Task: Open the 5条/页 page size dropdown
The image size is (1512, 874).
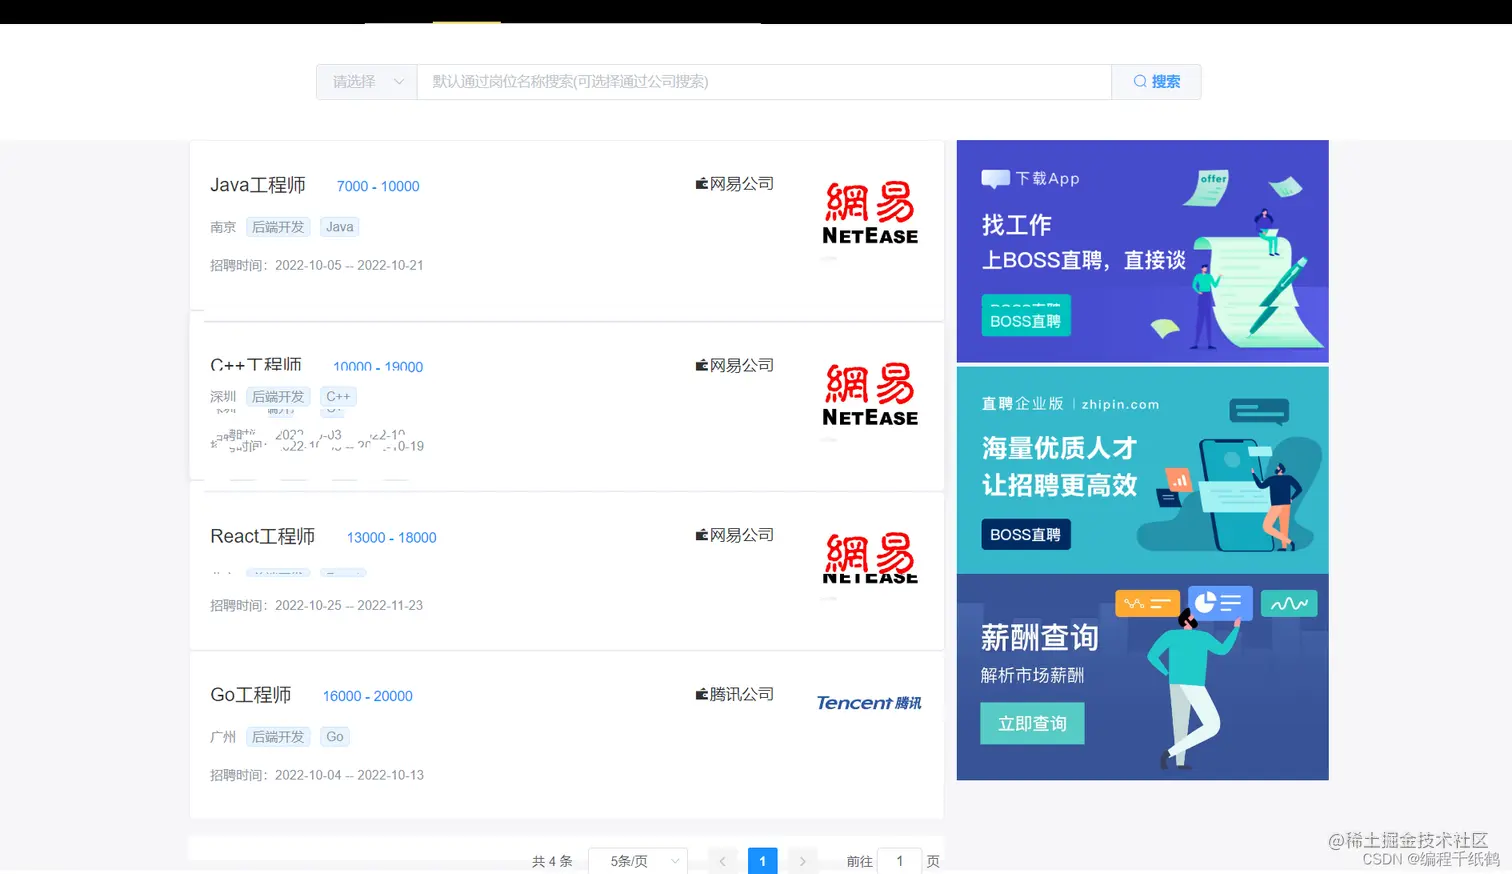Action: click(x=637, y=861)
